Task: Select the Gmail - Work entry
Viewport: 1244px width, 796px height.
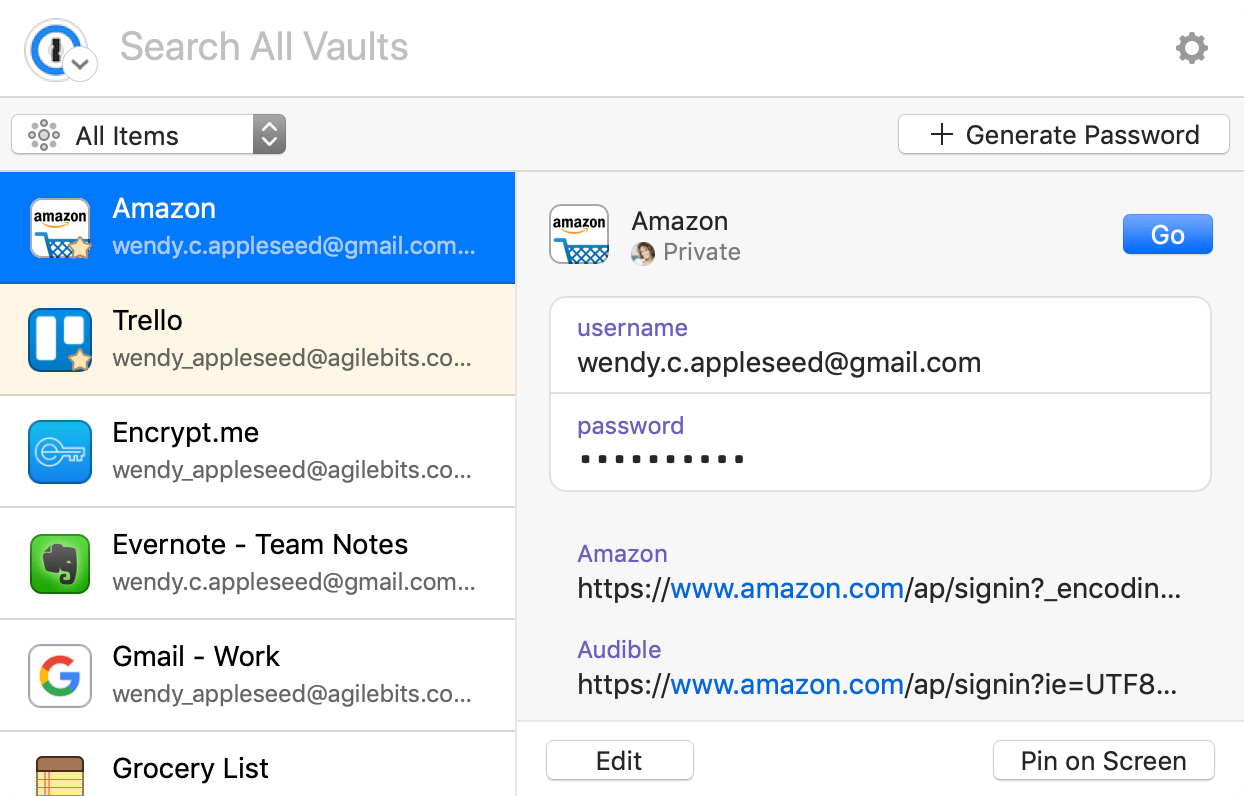Action: tap(257, 675)
